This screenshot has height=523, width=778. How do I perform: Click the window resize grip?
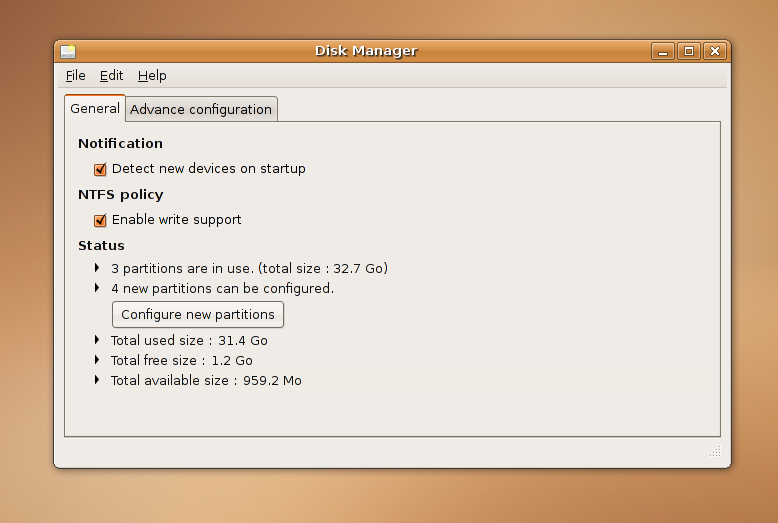(715, 451)
